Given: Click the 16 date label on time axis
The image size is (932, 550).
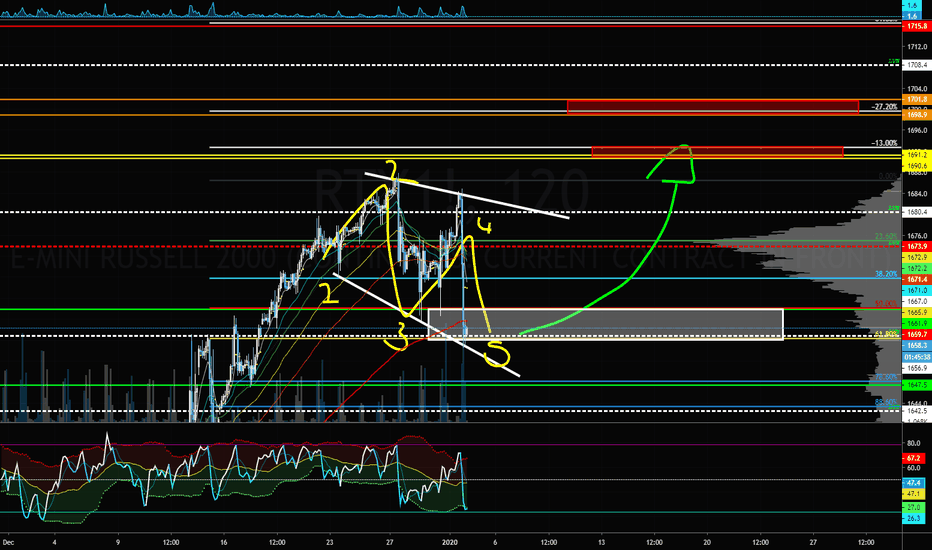Looking at the screenshot, I should 223,542.
